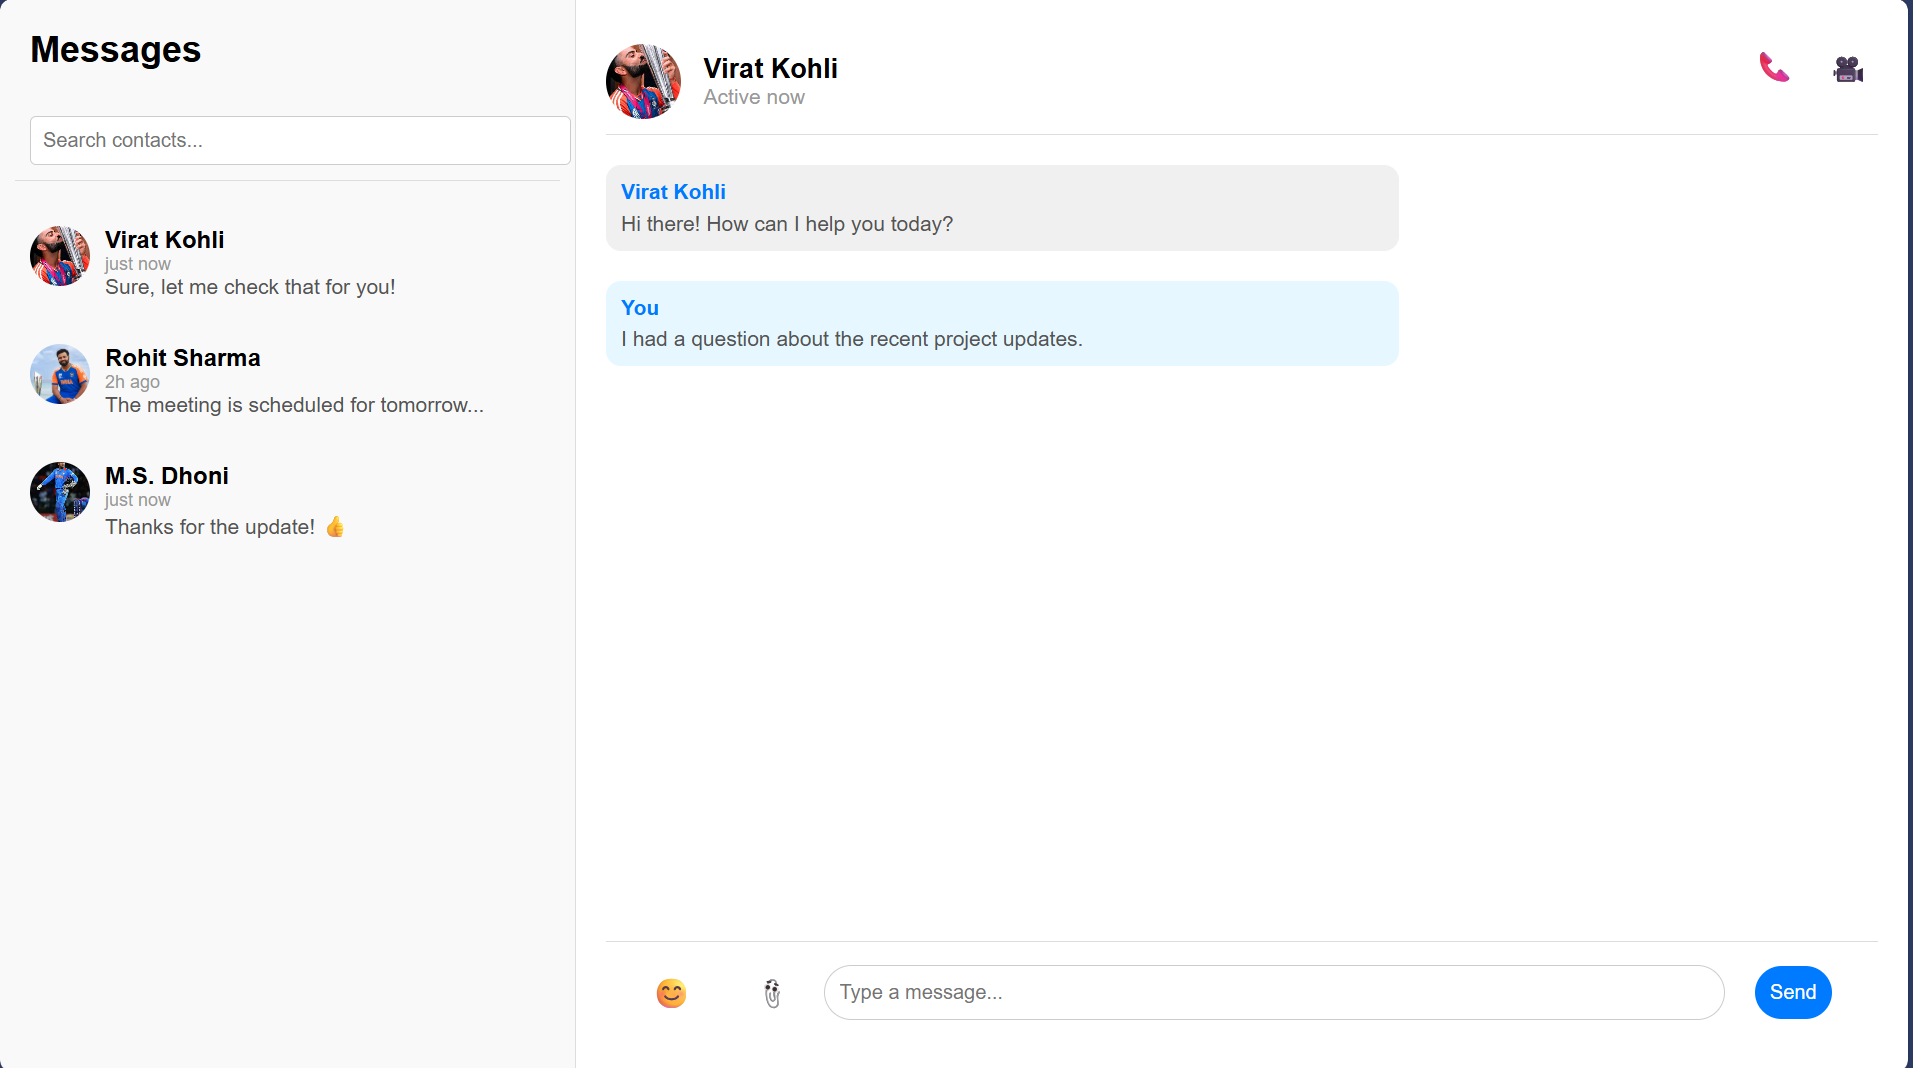
Task: Open Virat Kohli conversation in contact list
Action: click(x=288, y=262)
